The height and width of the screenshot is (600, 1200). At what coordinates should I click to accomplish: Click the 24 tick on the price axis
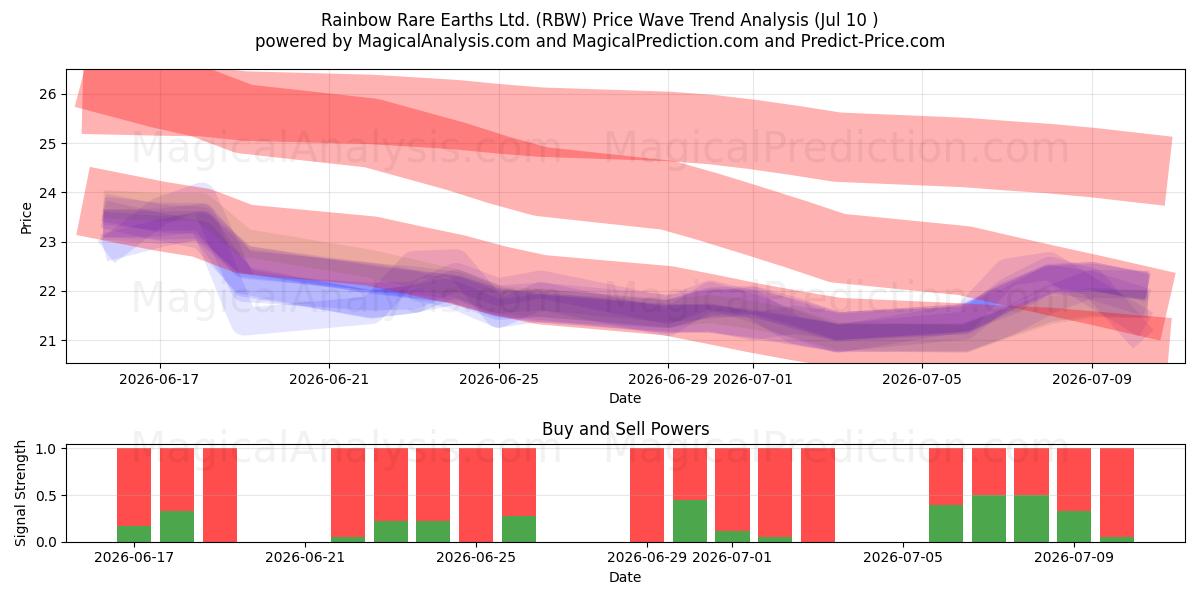[49, 192]
